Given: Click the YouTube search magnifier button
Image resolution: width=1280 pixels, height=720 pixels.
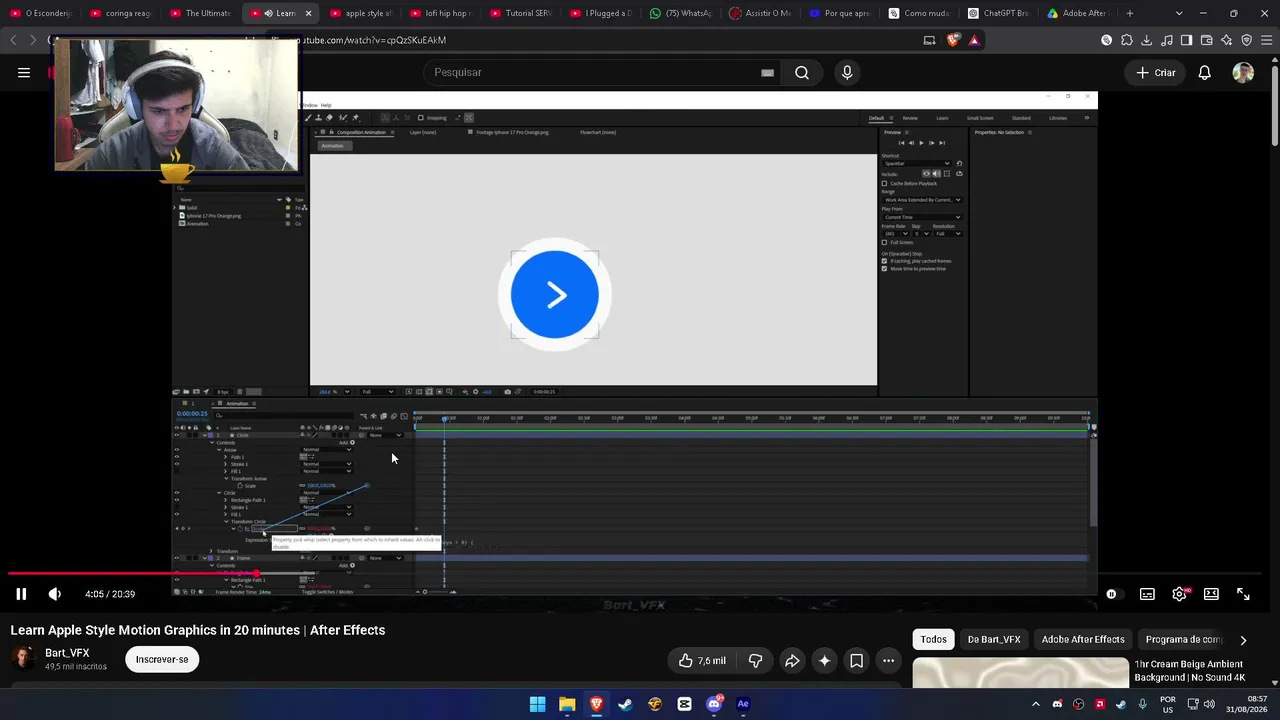Looking at the screenshot, I should (802, 72).
